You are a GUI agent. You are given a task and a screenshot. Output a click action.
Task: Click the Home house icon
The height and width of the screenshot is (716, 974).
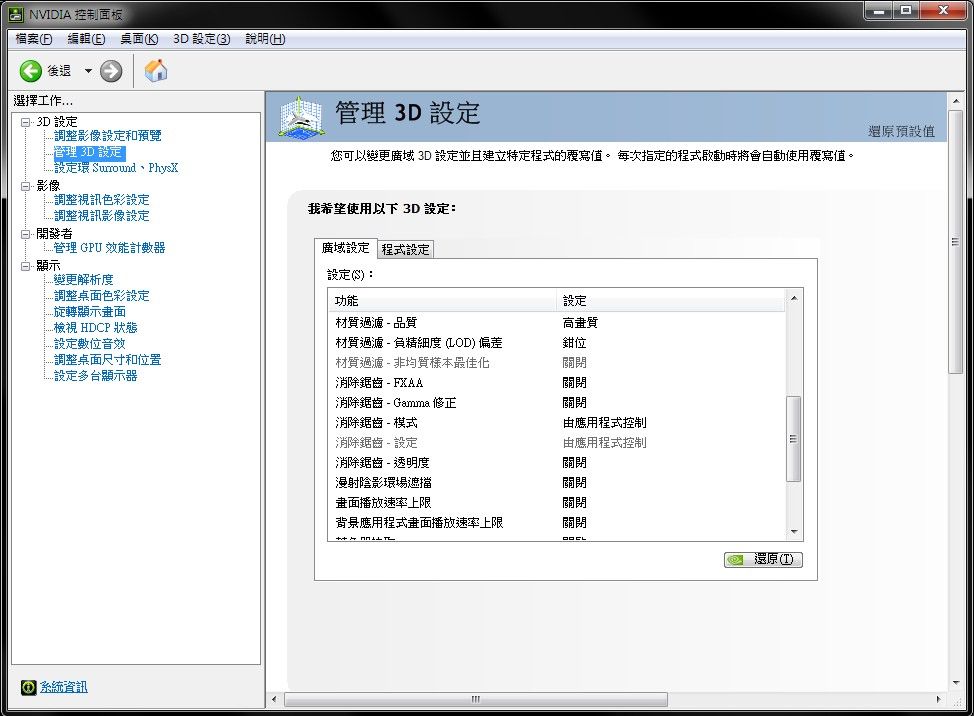coord(156,70)
